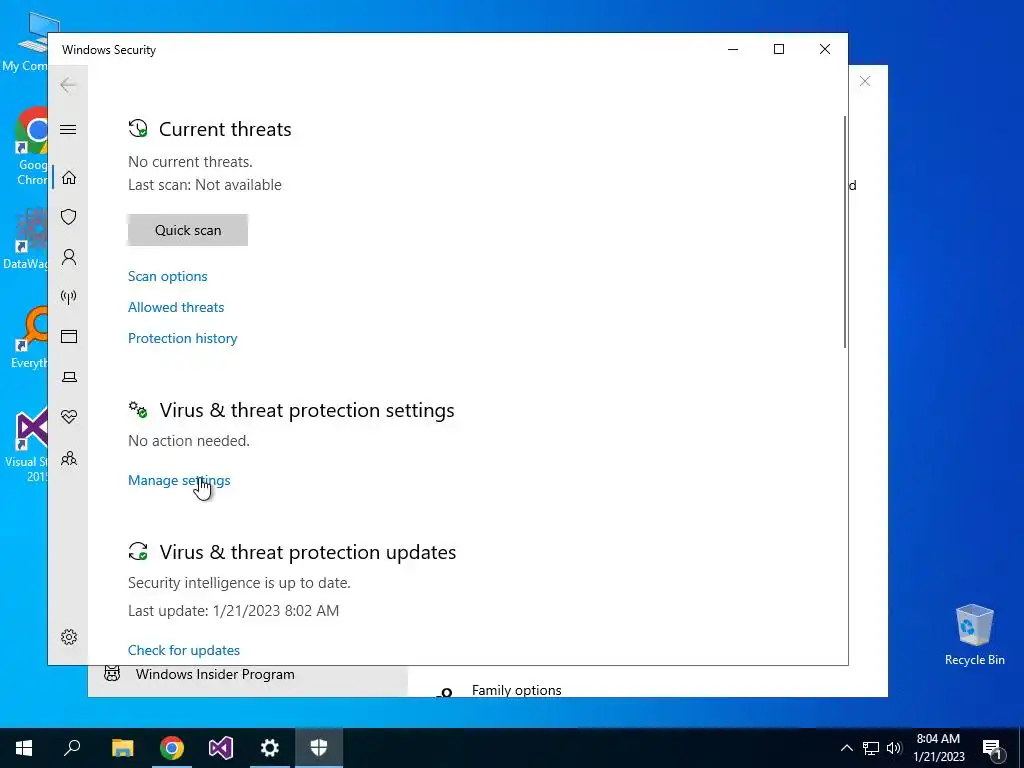The height and width of the screenshot is (768, 1024).
Task: Open Family options sidebar icon
Action: [69, 458]
